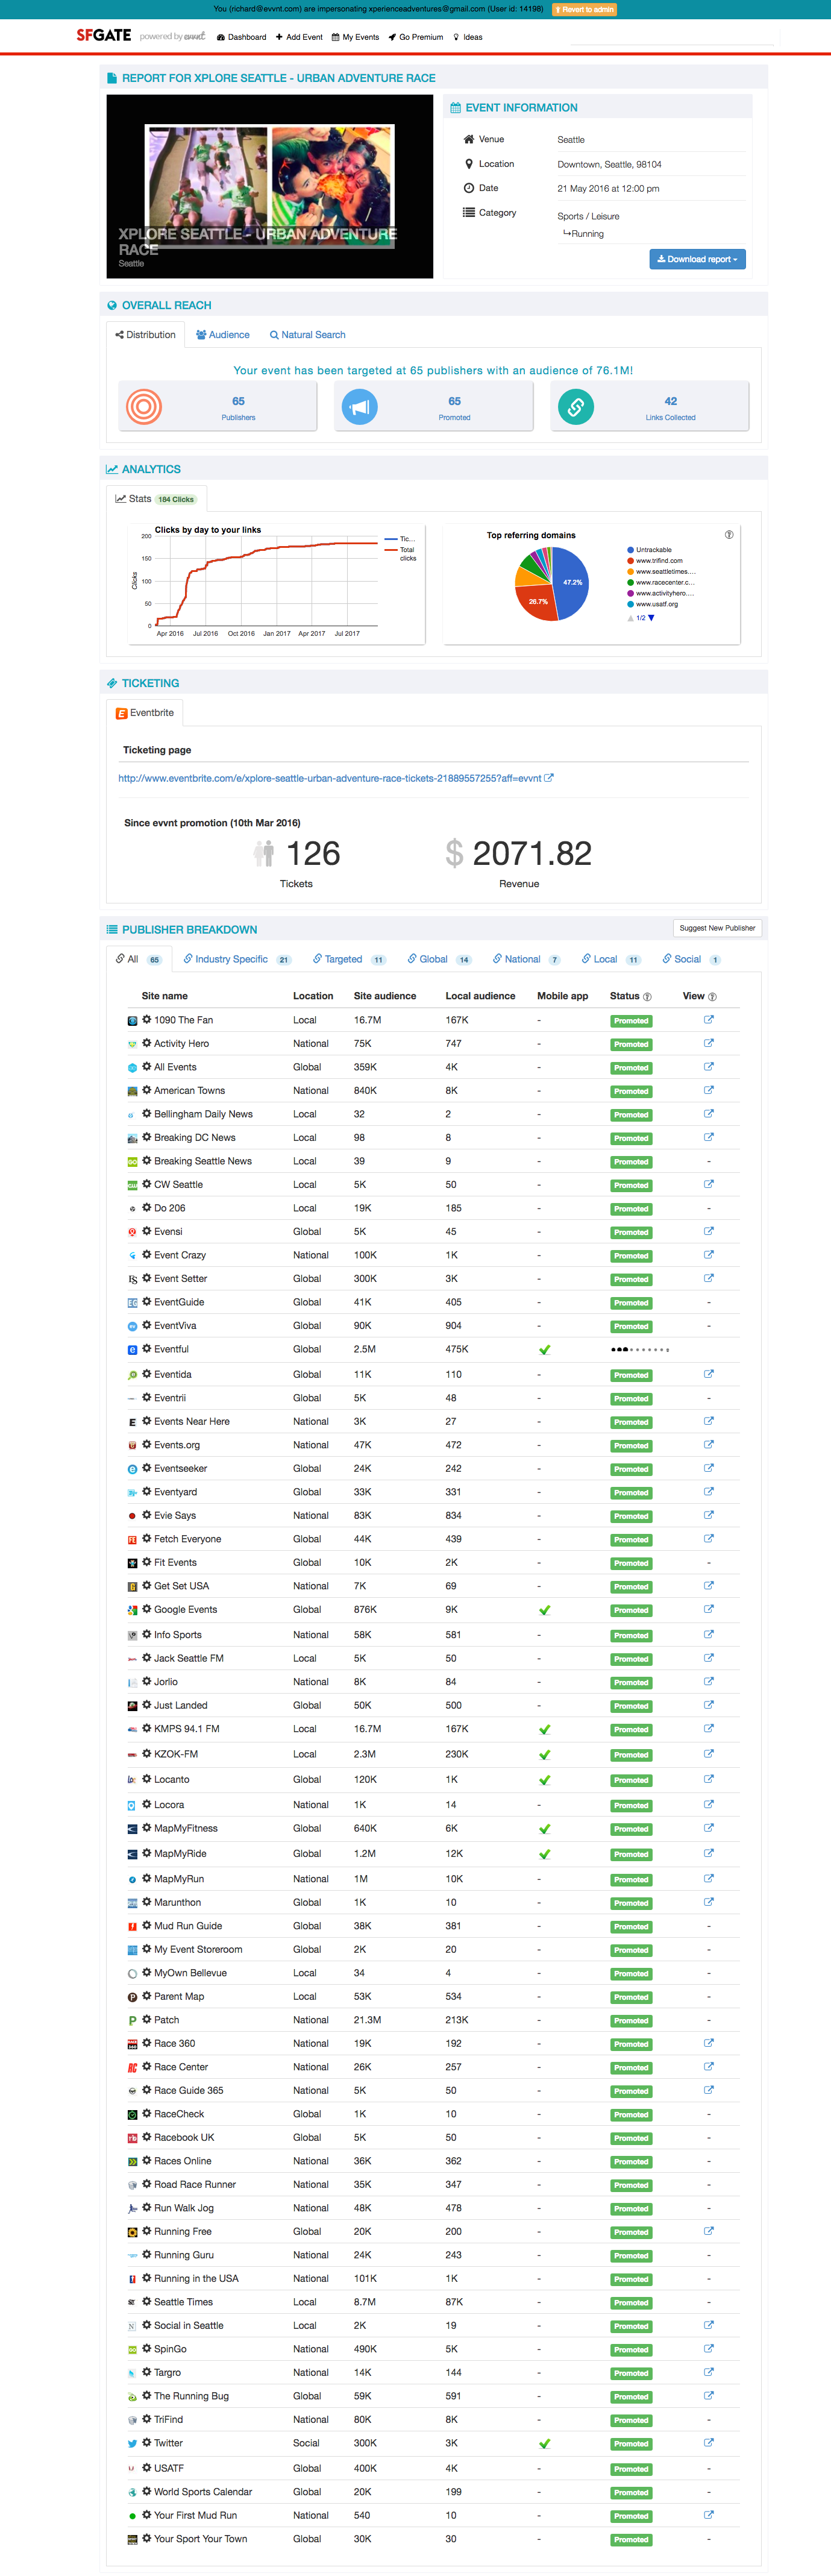Click the View column help icon
831x2576 pixels.
click(x=712, y=997)
